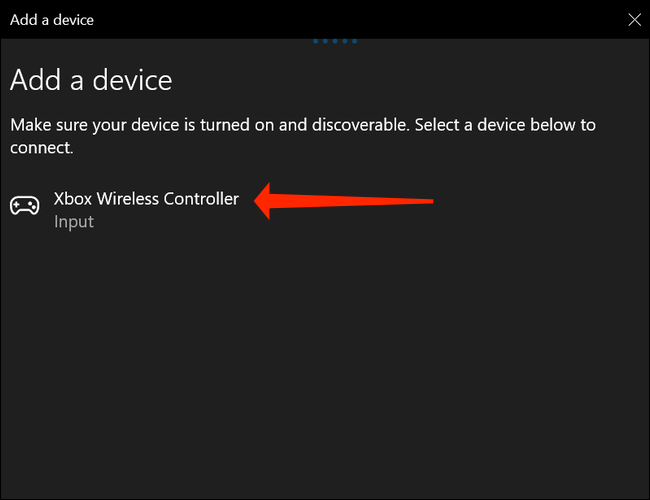
Task: Click the word device in large heading
Action: click(132, 80)
